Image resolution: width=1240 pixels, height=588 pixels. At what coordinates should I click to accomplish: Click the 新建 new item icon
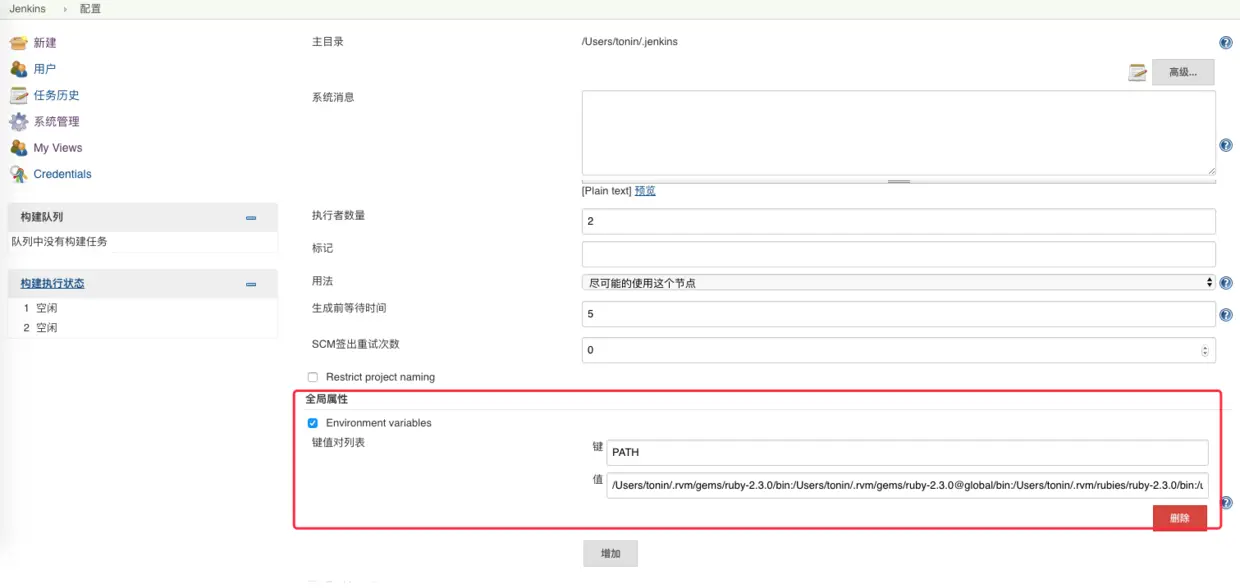click(x=18, y=43)
